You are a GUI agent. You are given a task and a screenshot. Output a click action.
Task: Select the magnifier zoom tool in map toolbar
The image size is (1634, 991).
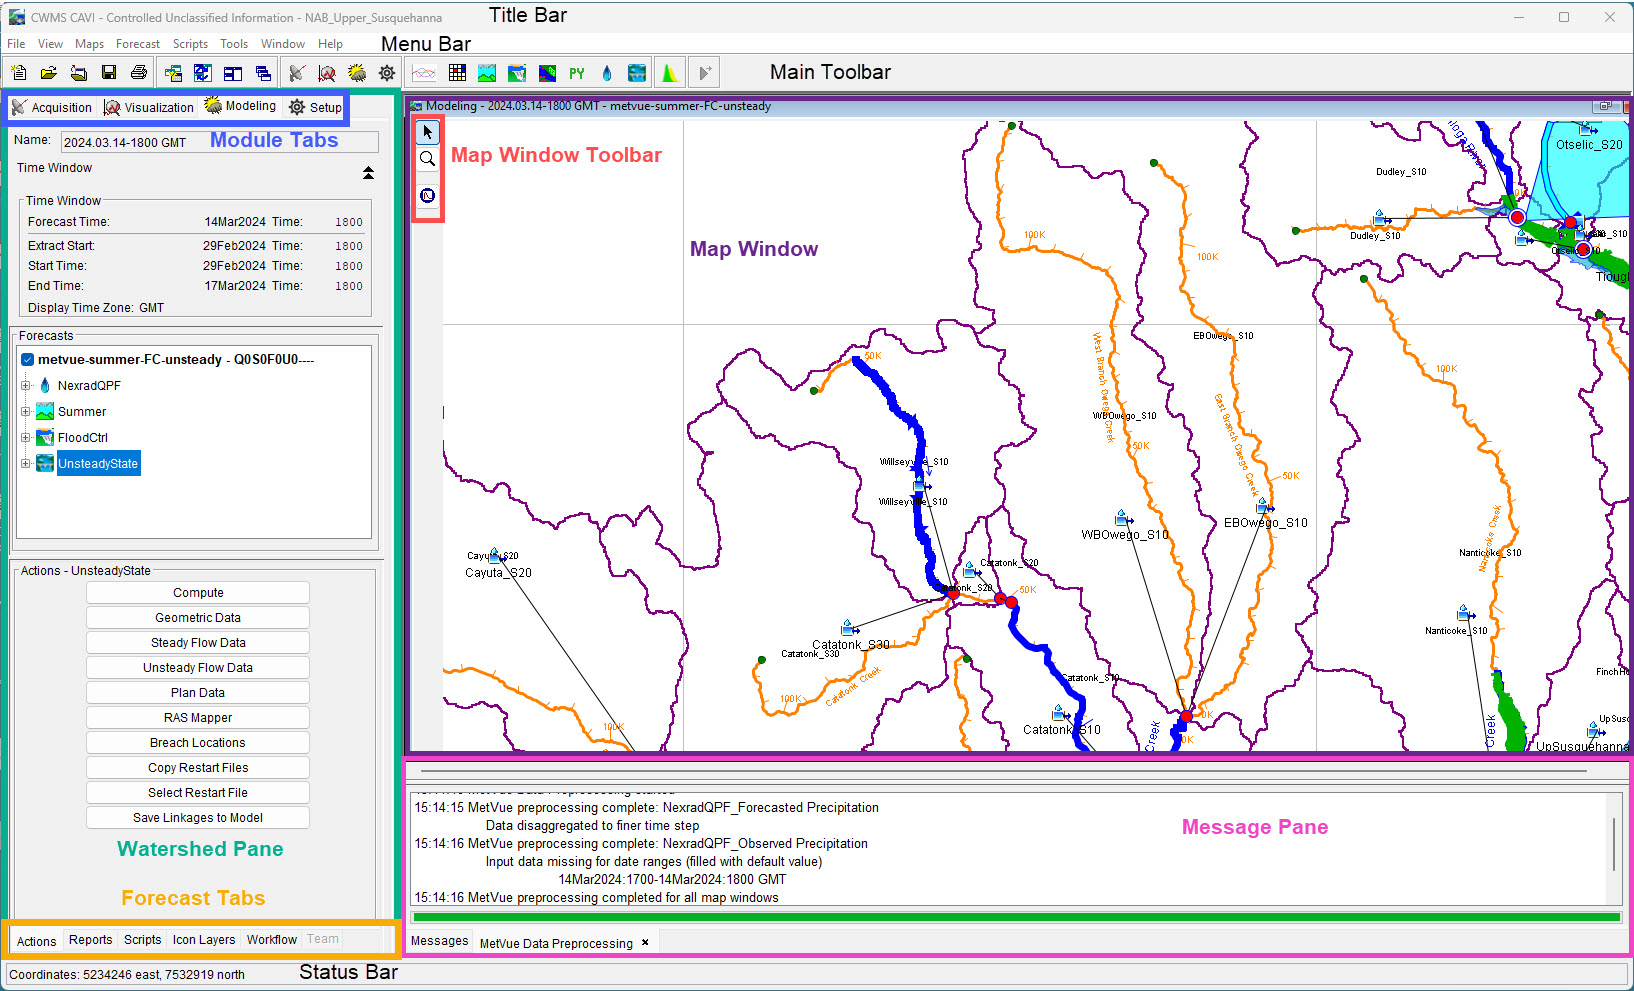pos(428,159)
